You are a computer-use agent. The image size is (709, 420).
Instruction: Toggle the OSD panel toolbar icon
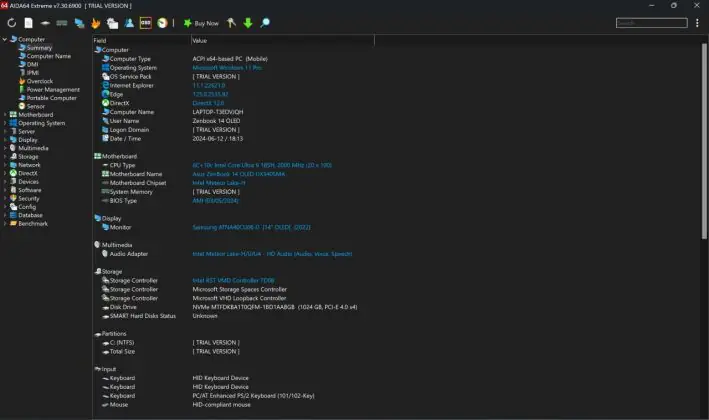click(146, 23)
